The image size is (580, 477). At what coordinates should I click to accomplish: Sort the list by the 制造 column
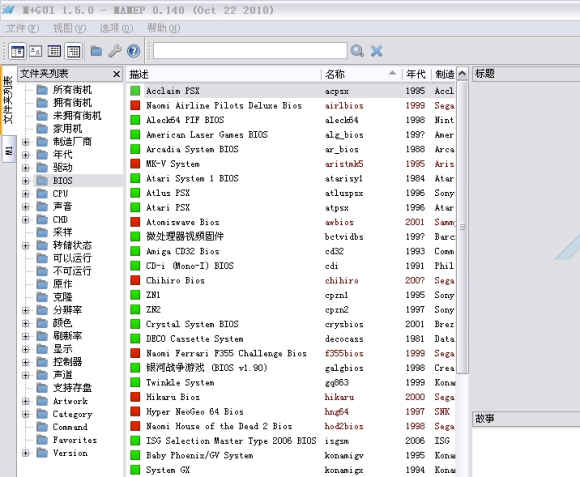click(444, 74)
